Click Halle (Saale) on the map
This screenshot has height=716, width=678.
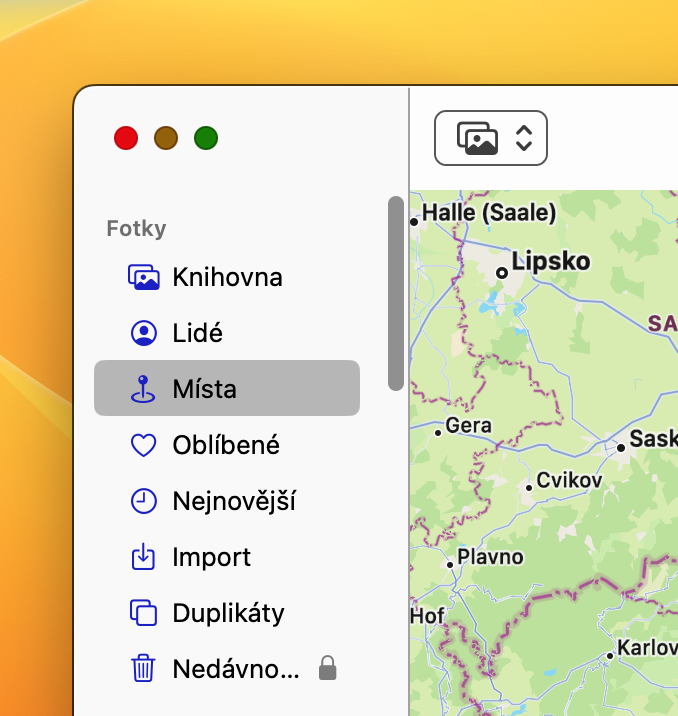coord(489,212)
